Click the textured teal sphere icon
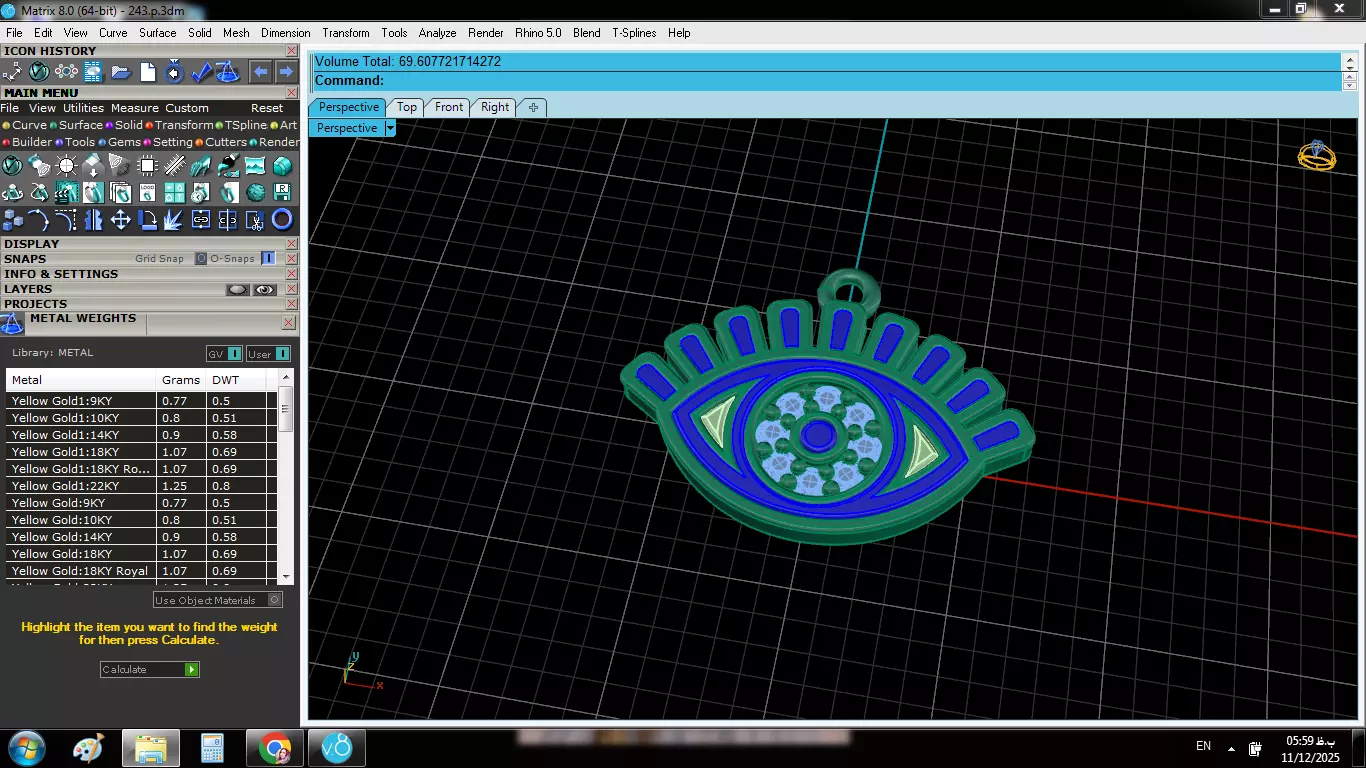Viewport: 1366px width, 768px height. (256, 193)
